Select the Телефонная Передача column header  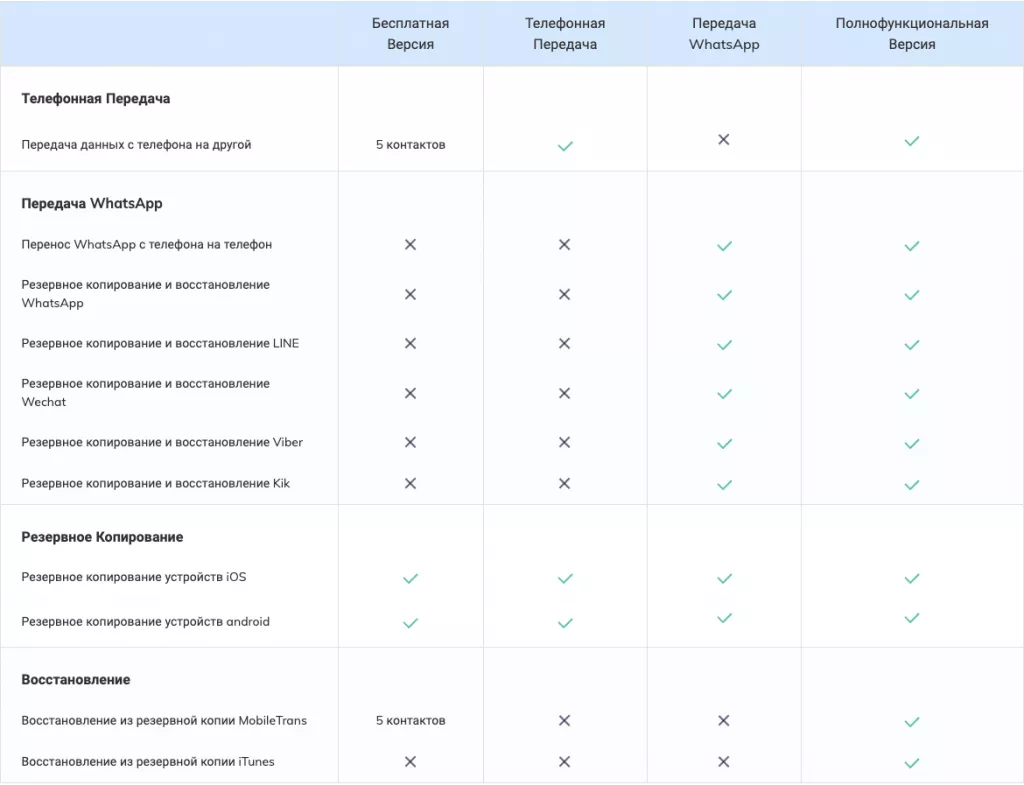click(565, 34)
